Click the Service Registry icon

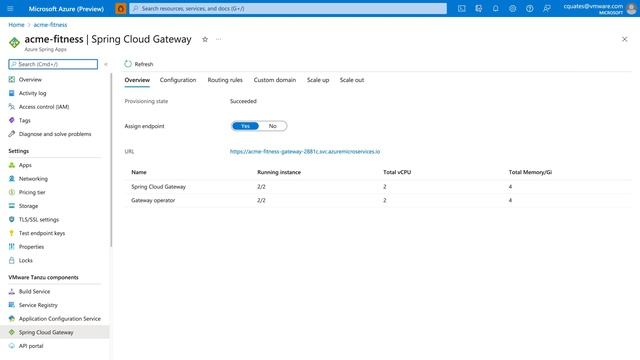[11, 305]
